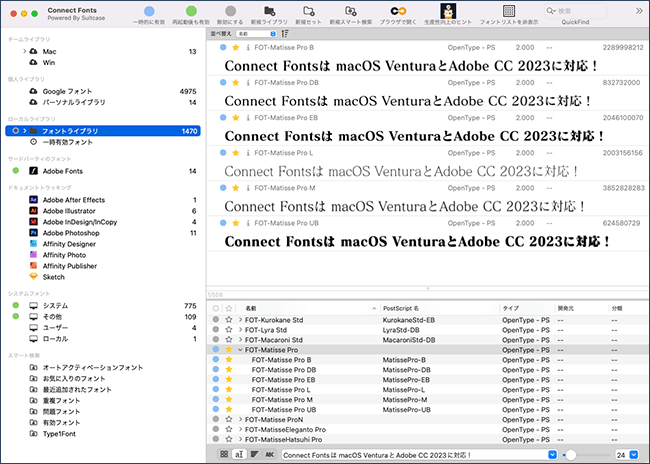The image size is (650, 464).
Task: Click the gray 無効にする deactivate button
Action: pos(230,12)
